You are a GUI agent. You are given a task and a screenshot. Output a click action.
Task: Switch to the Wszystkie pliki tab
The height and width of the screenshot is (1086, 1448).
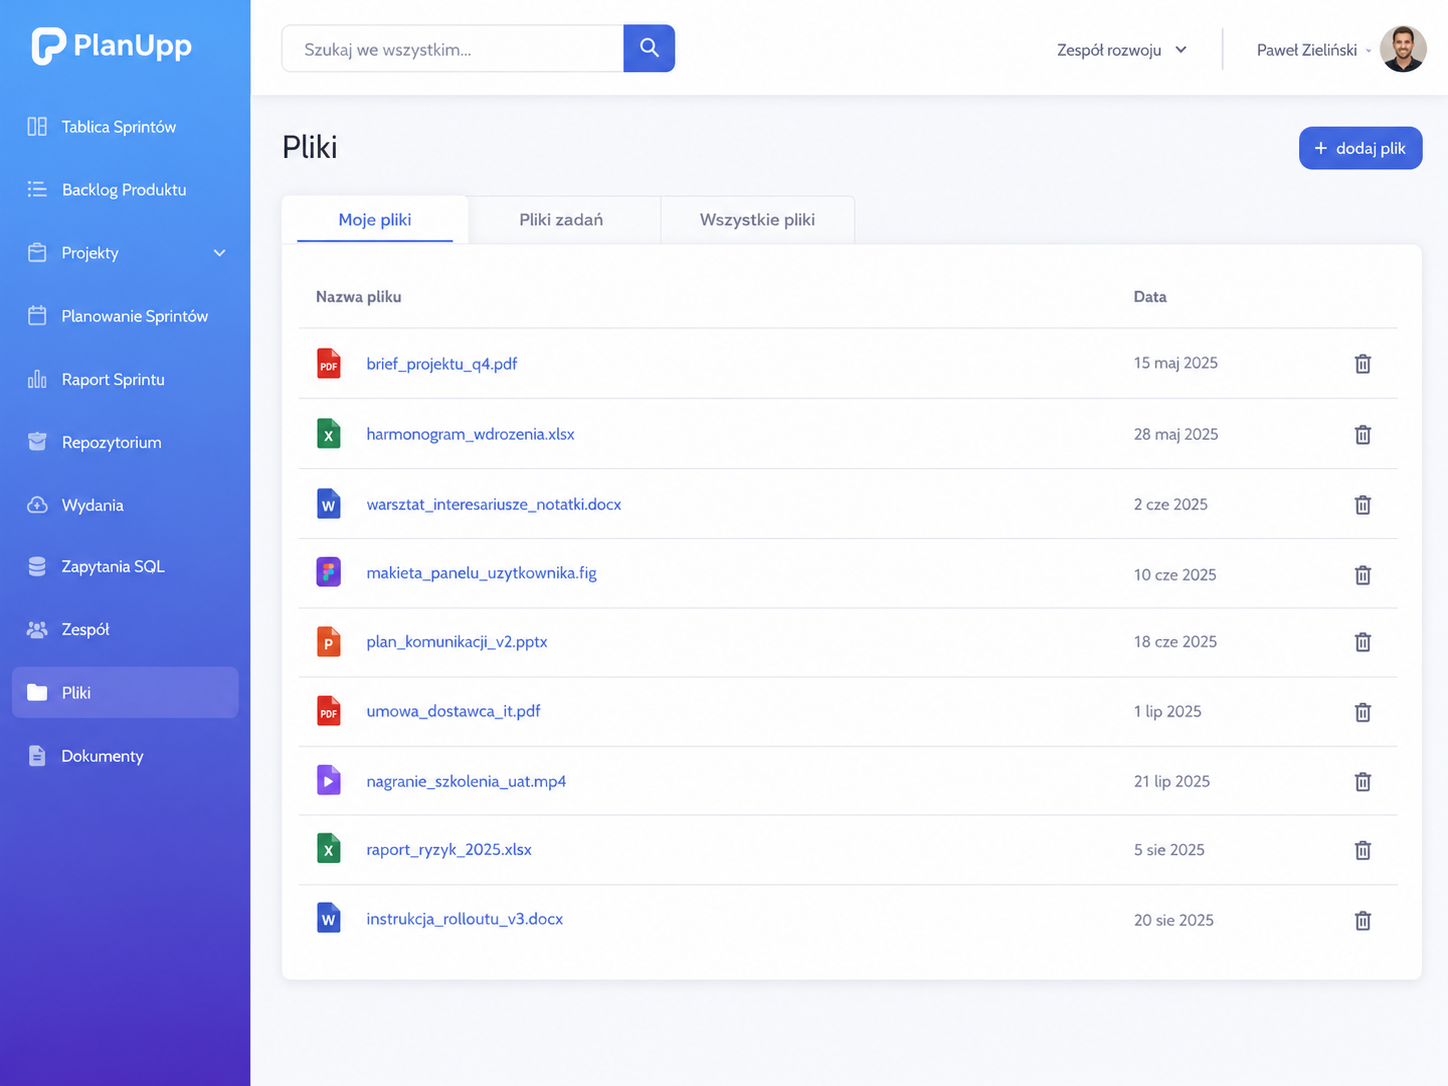(x=757, y=219)
